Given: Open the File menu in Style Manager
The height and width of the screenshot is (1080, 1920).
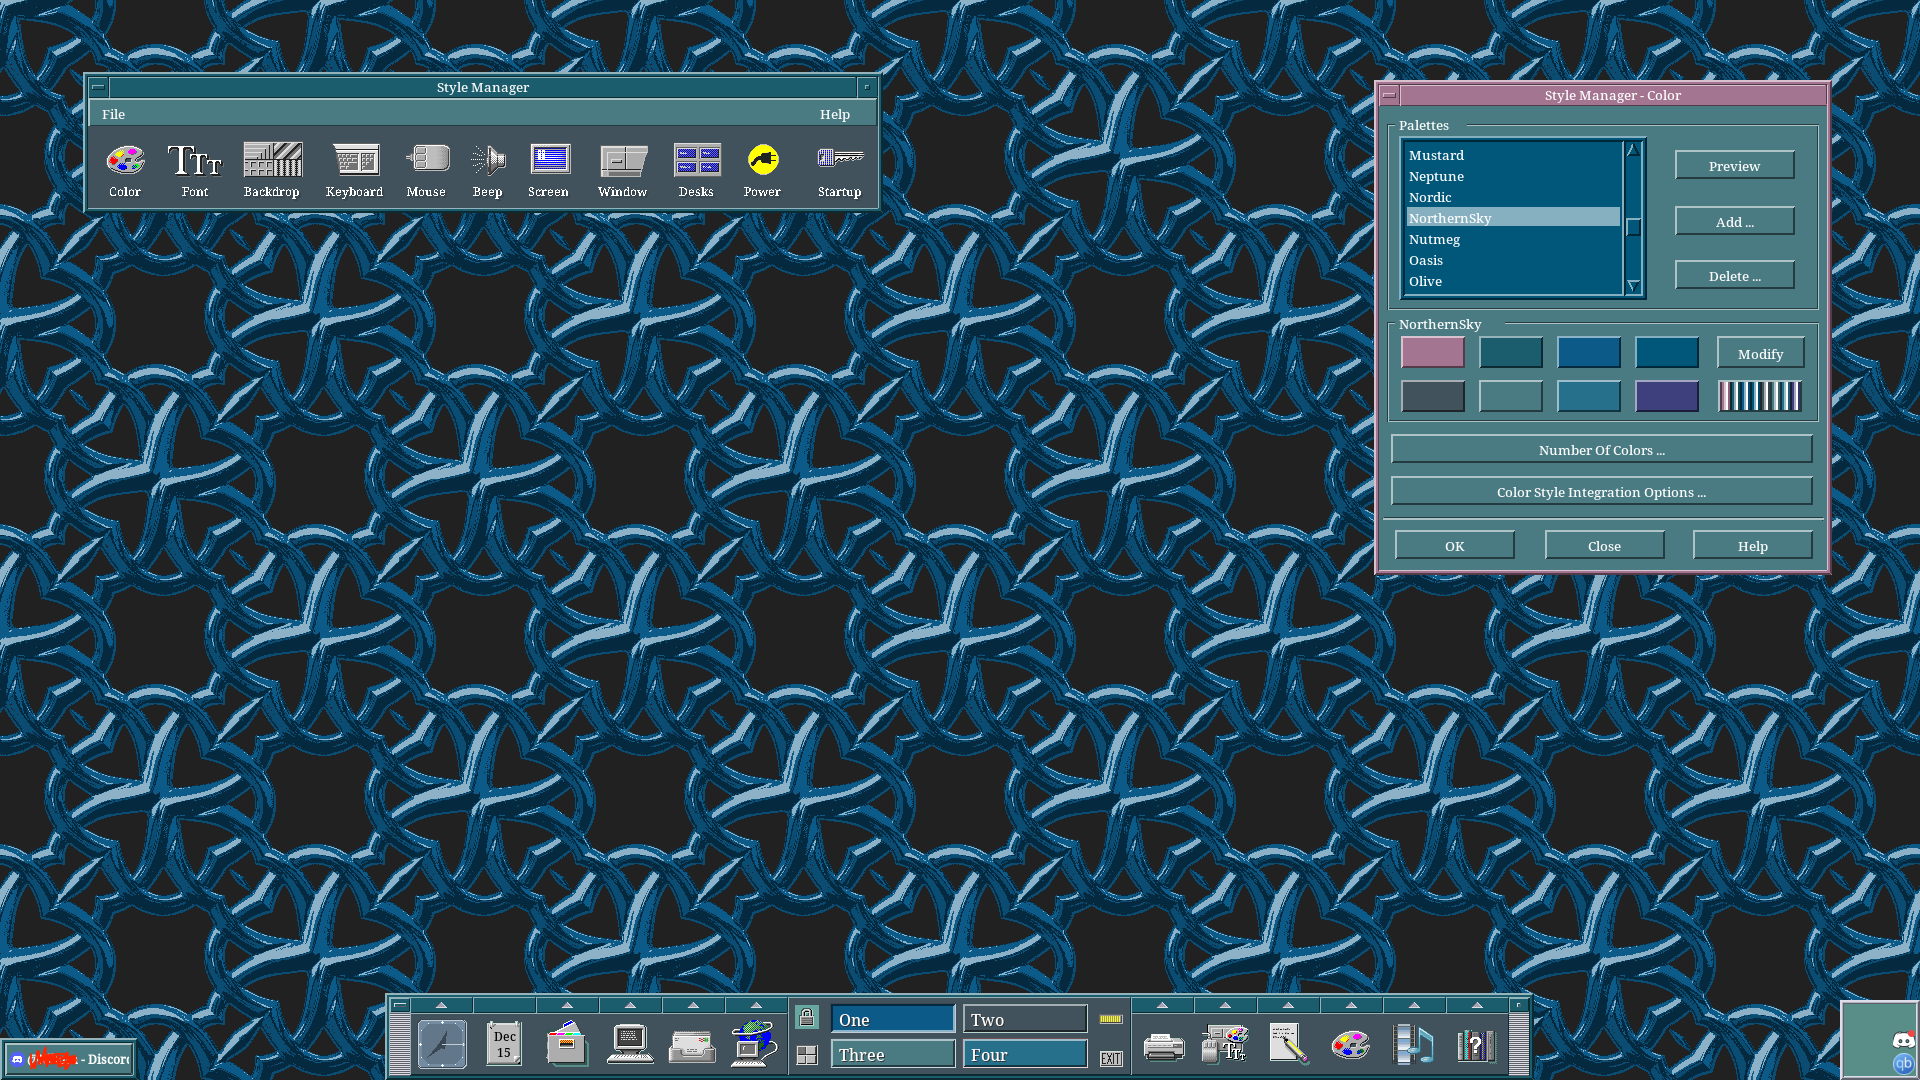Looking at the screenshot, I should pyautogui.click(x=113, y=114).
